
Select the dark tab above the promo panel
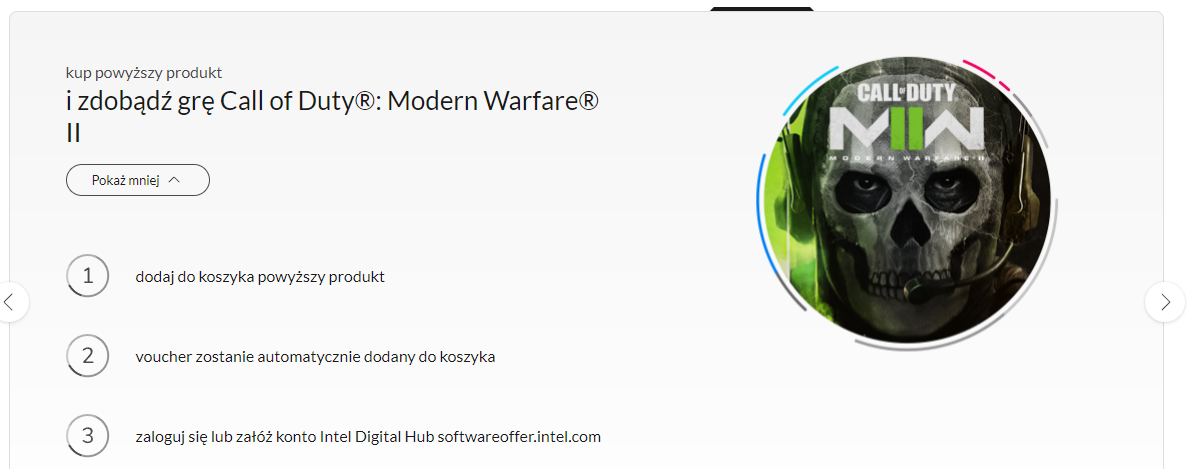pos(762,8)
